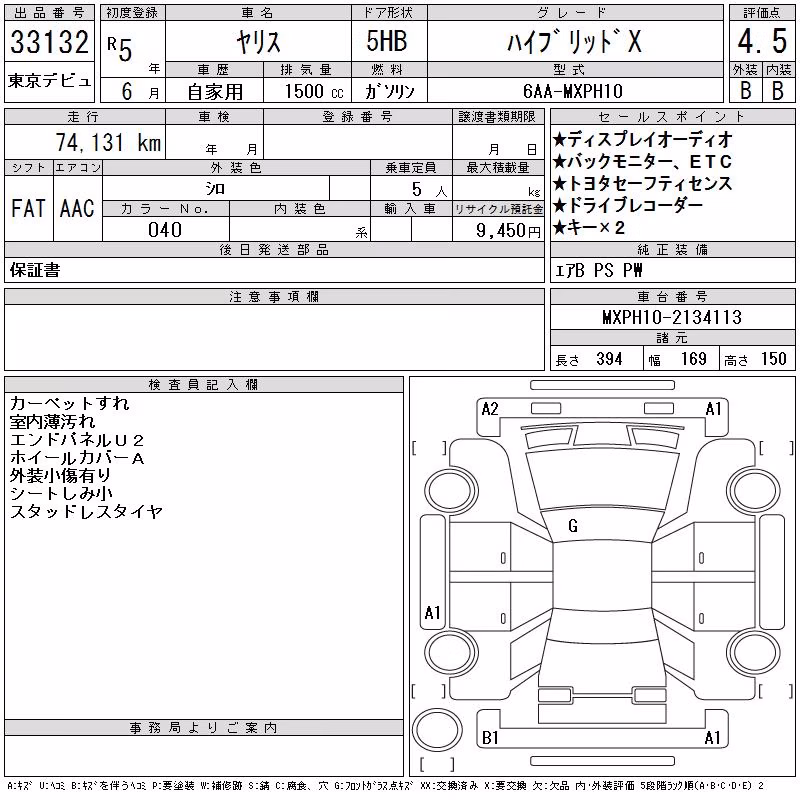
Task: Select the 東京デビュ label
Action: [x=49, y=81]
